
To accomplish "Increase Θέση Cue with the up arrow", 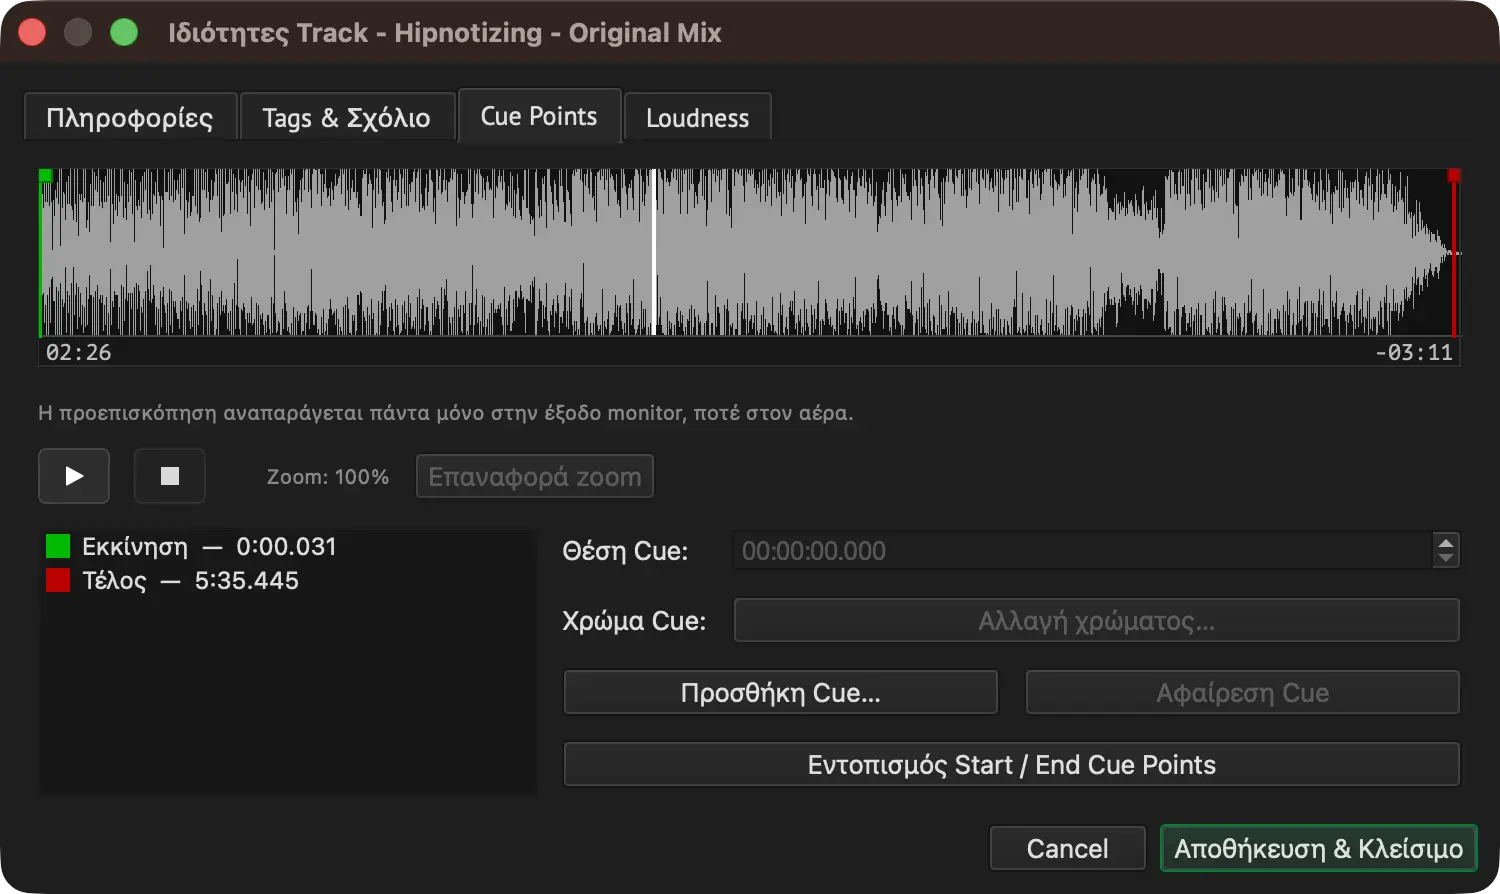I will click(1446, 543).
